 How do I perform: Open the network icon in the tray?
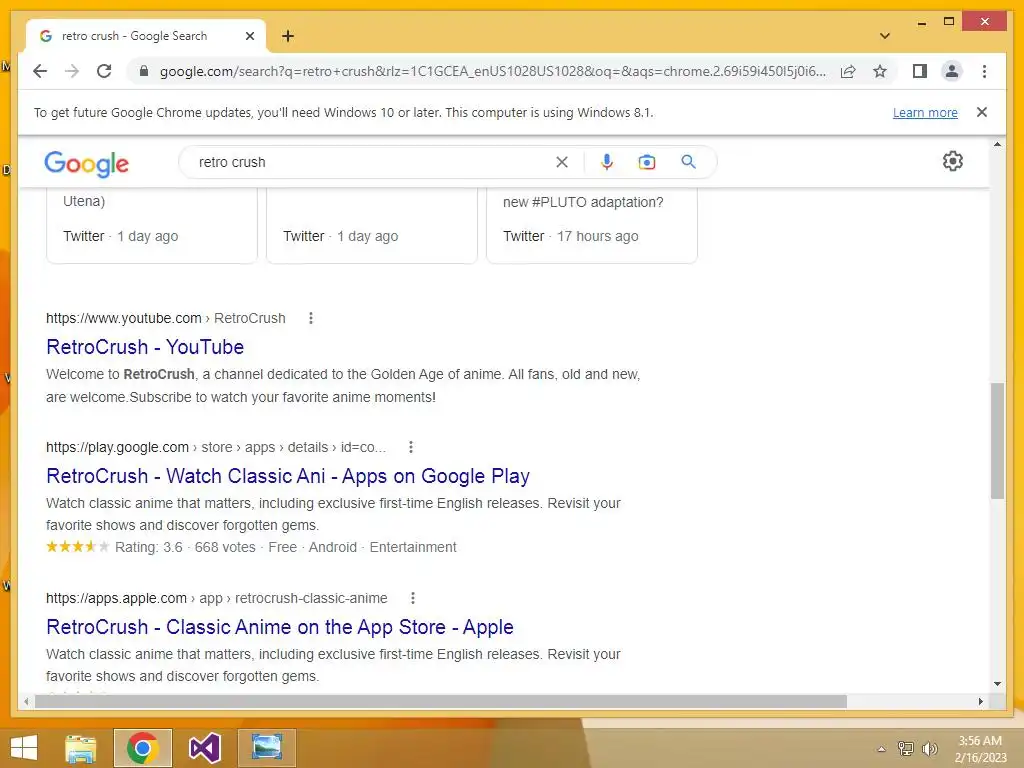906,749
